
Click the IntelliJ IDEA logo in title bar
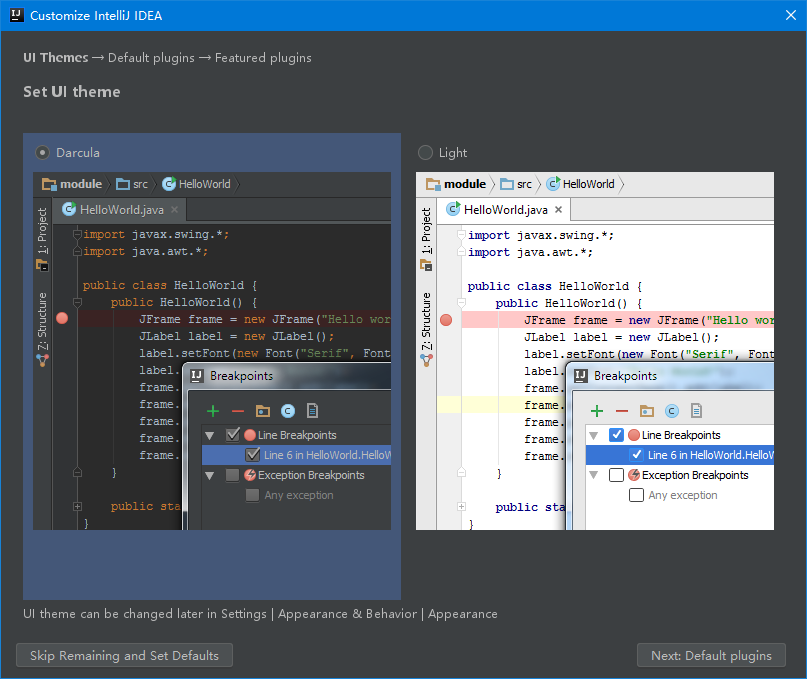(16, 16)
